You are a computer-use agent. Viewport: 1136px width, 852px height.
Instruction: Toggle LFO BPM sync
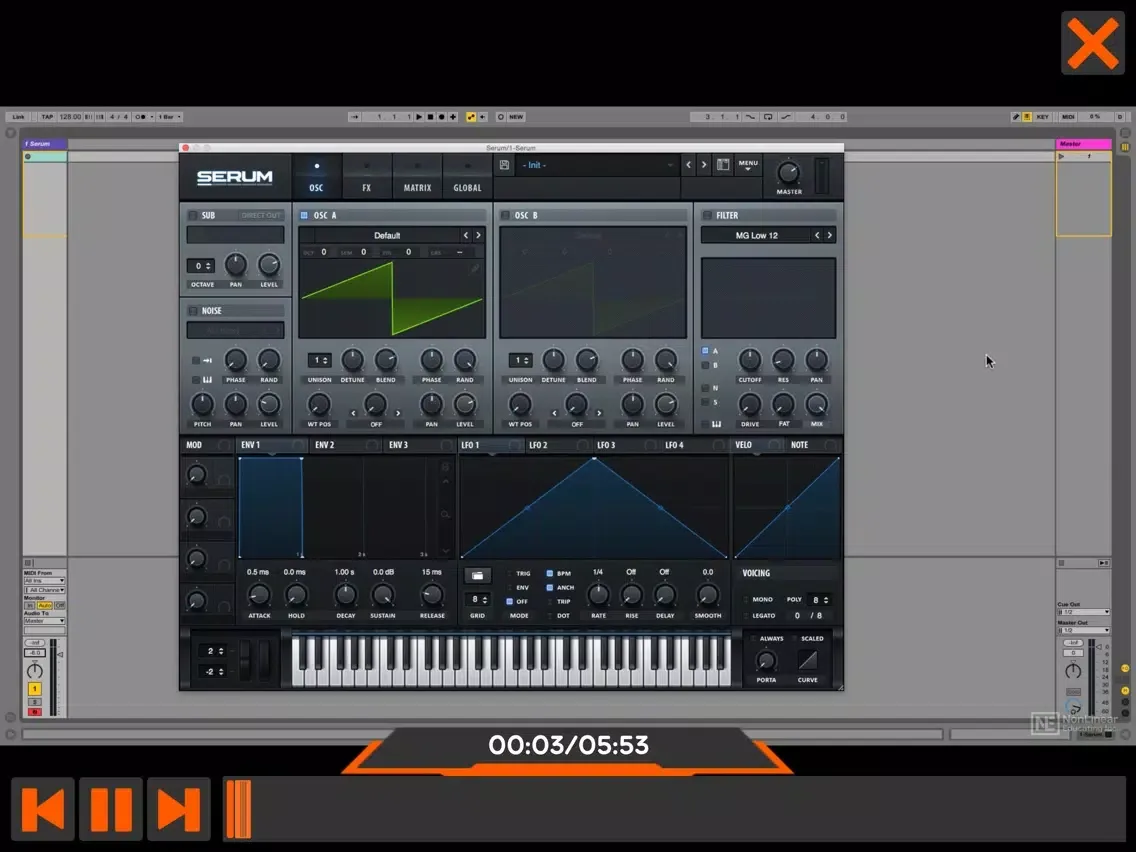coord(550,574)
